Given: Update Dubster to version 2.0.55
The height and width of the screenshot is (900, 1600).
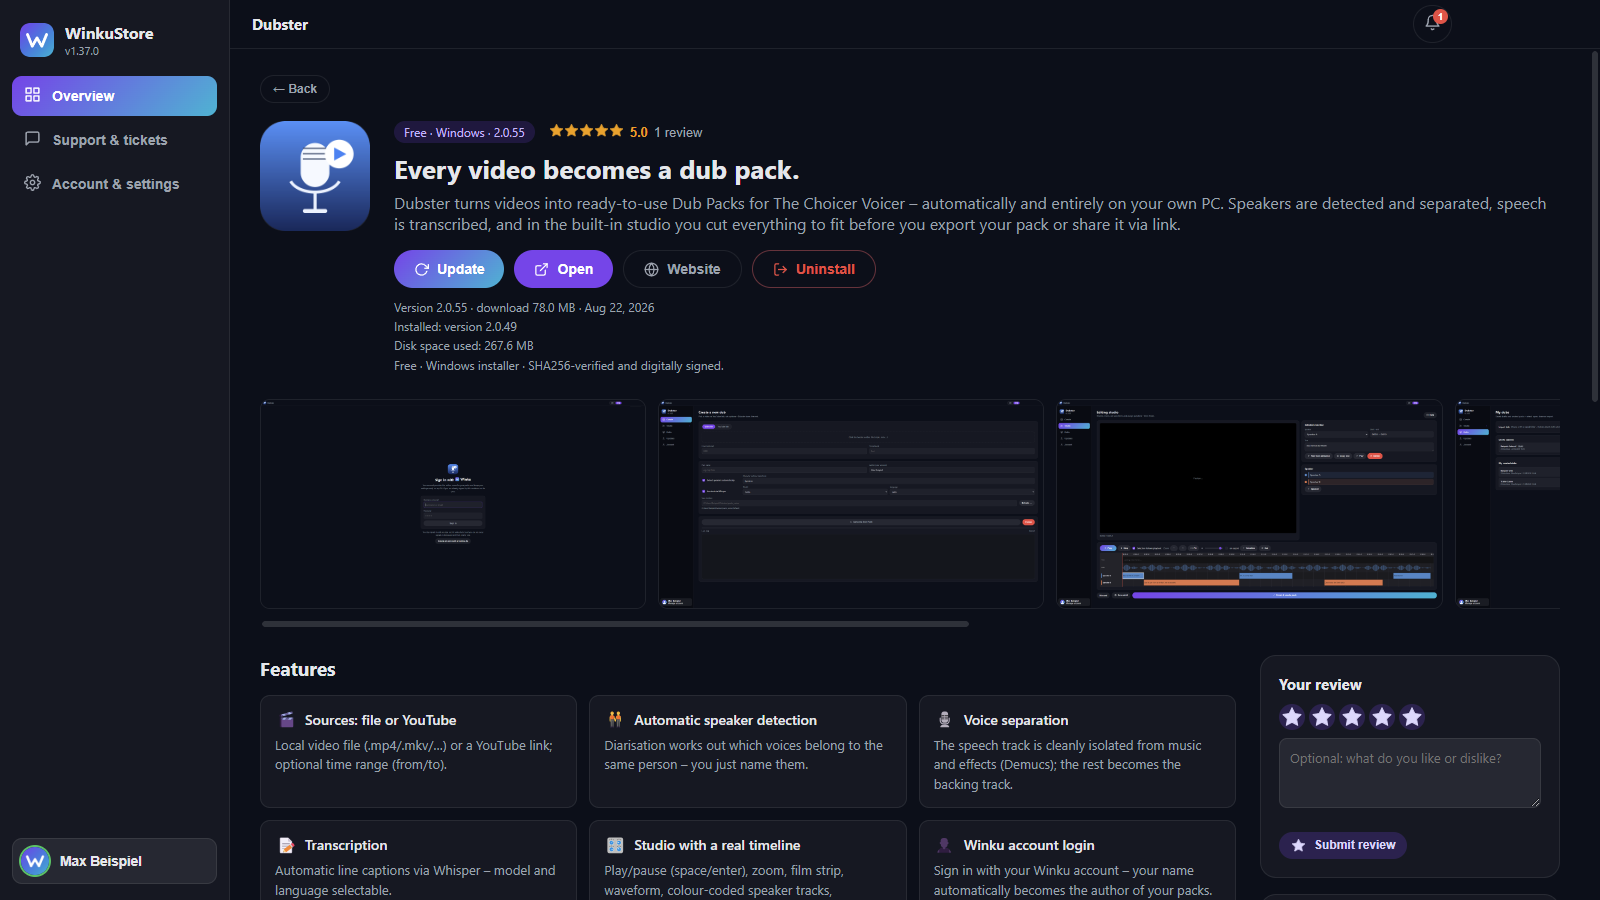Looking at the screenshot, I should (x=449, y=269).
